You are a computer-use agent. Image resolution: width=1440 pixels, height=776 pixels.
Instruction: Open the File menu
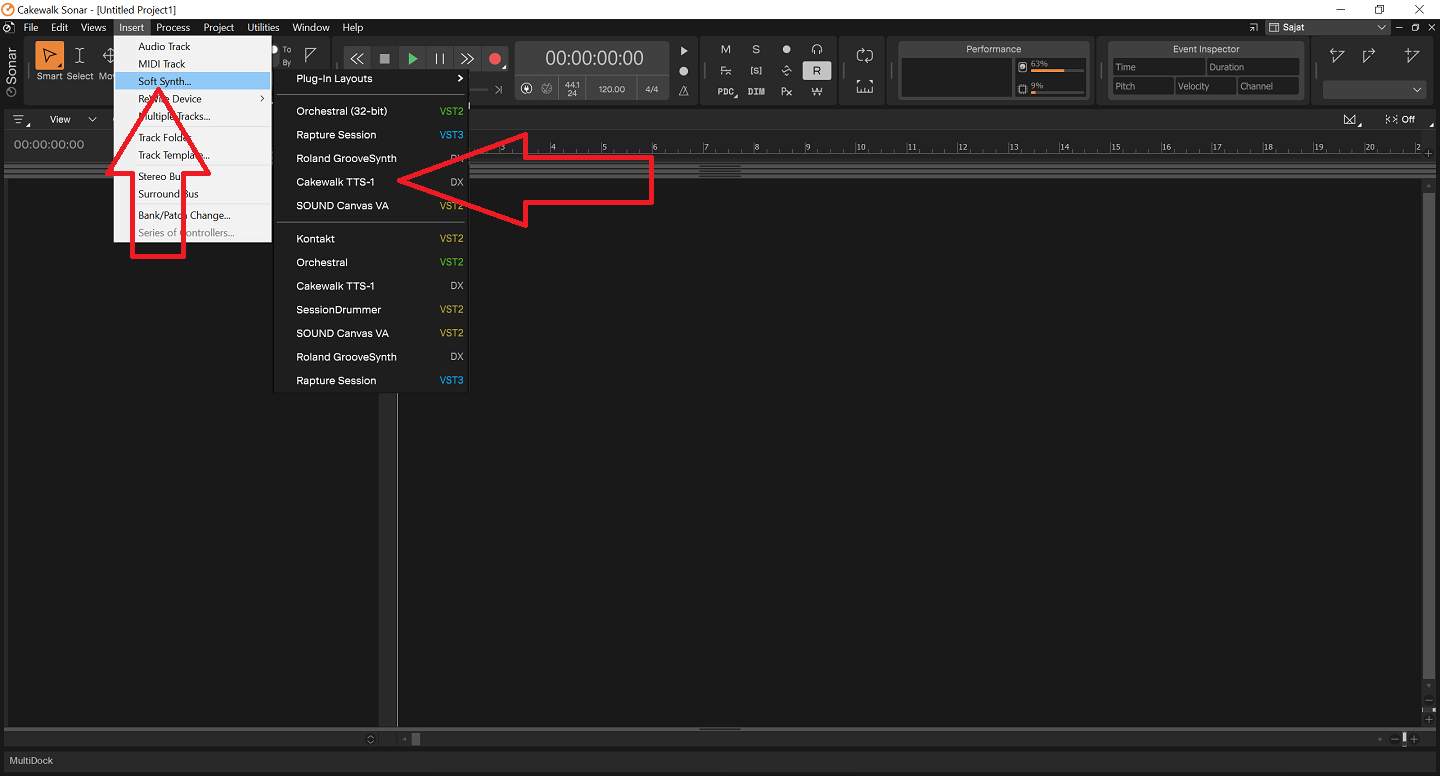(31, 27)
